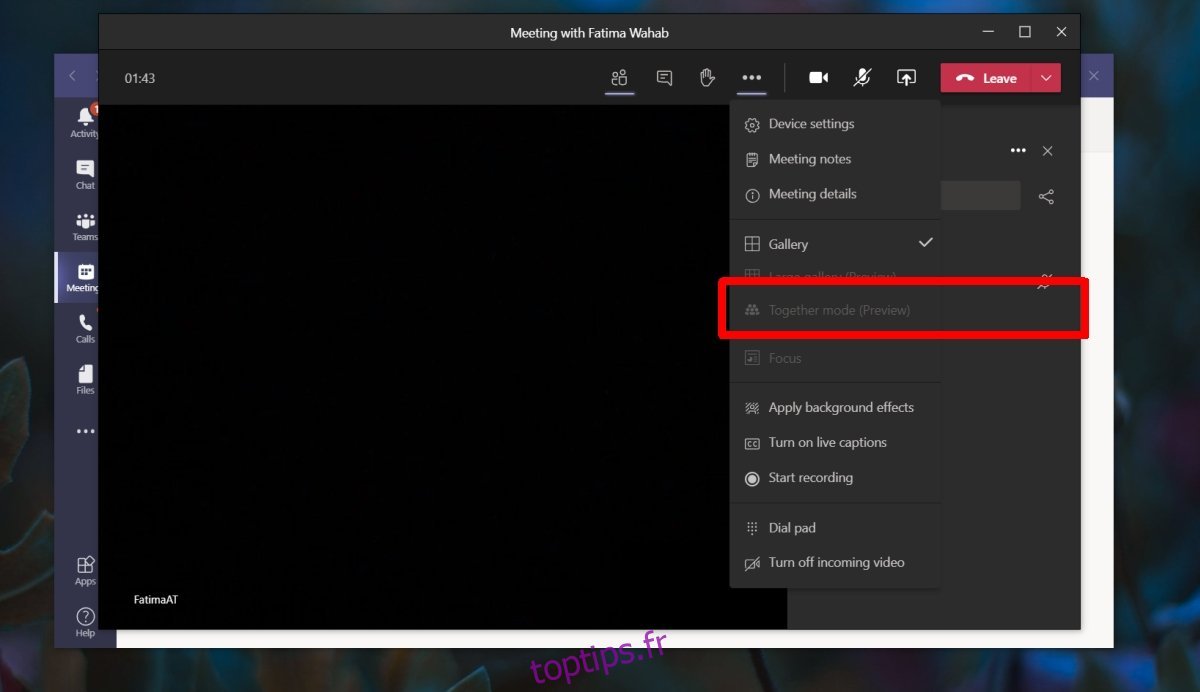Expand the Leave button dropdown arrow

pos(1046,78)
